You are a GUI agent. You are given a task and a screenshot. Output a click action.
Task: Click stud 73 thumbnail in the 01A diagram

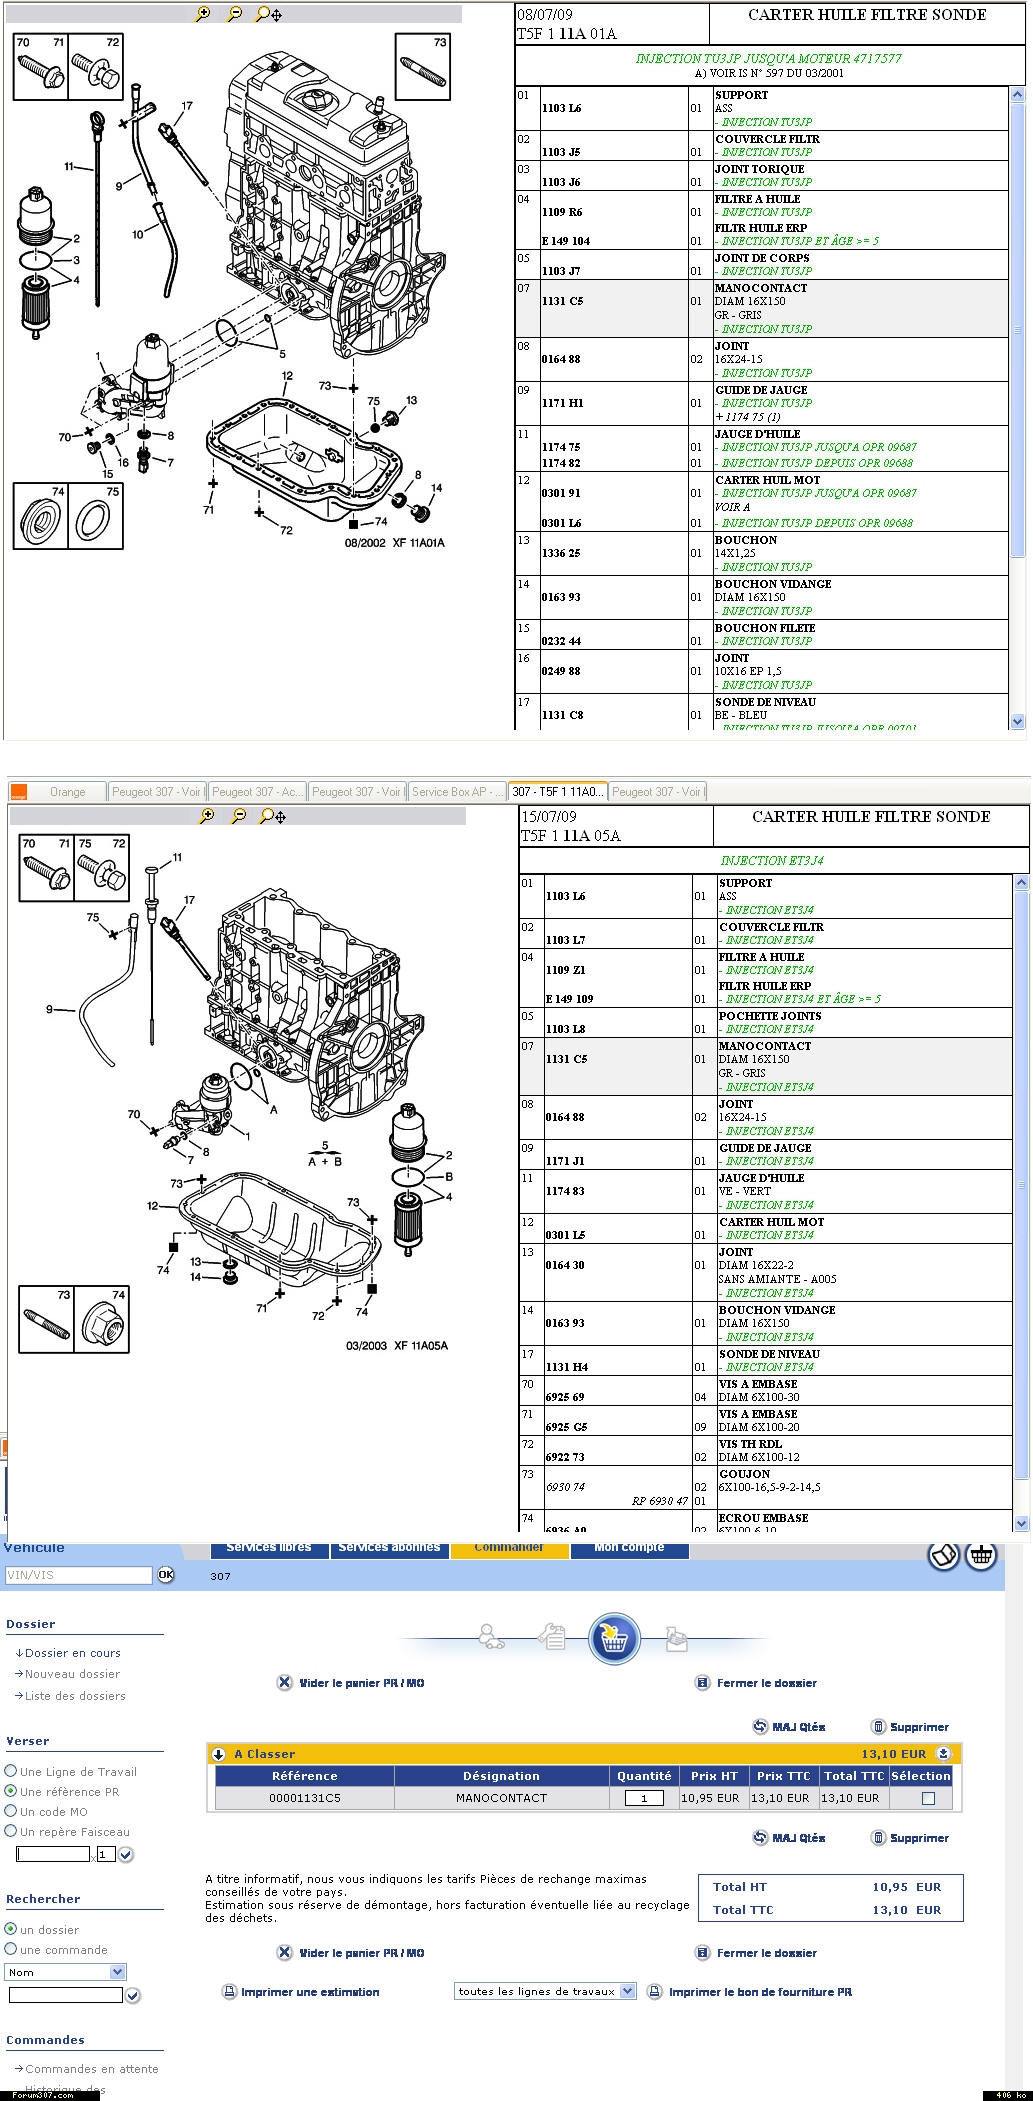click(422, 67)
